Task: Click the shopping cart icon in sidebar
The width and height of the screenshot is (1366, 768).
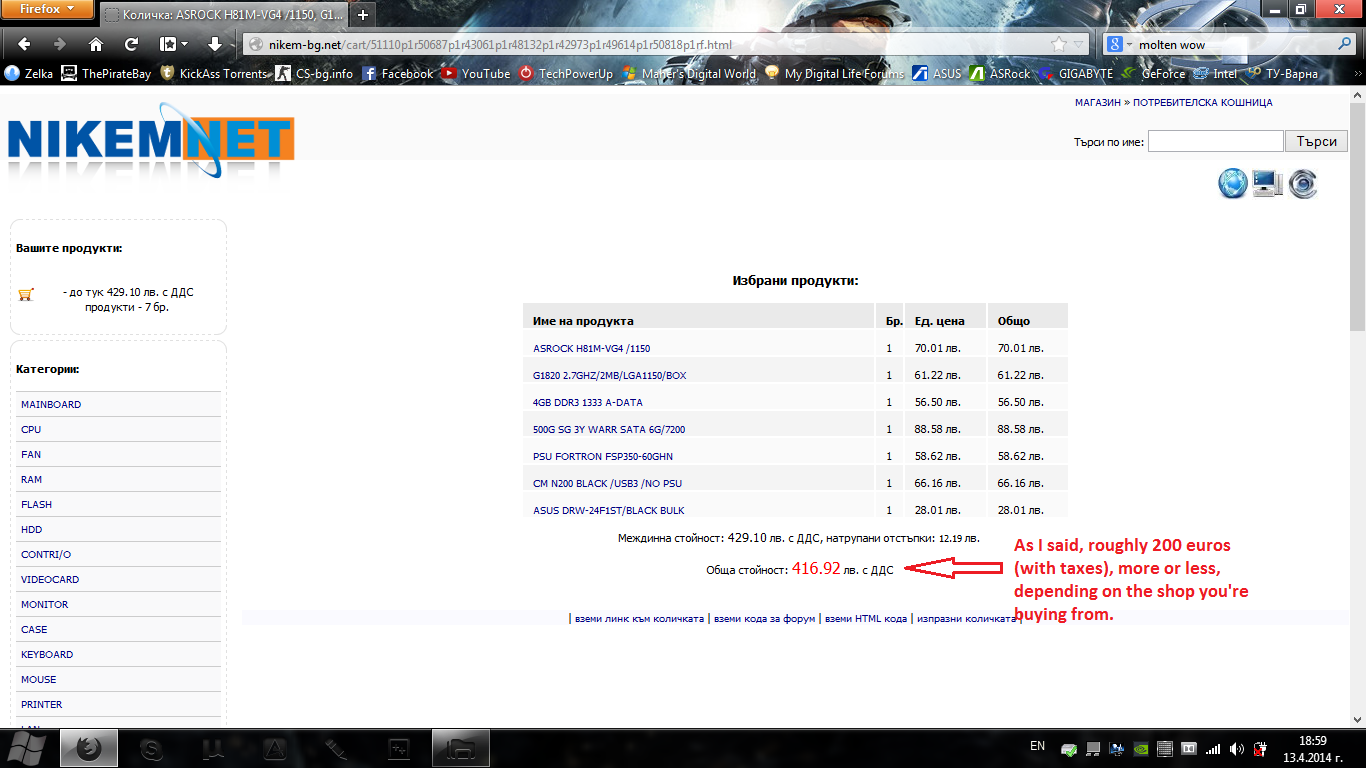Action: [26, 294]
